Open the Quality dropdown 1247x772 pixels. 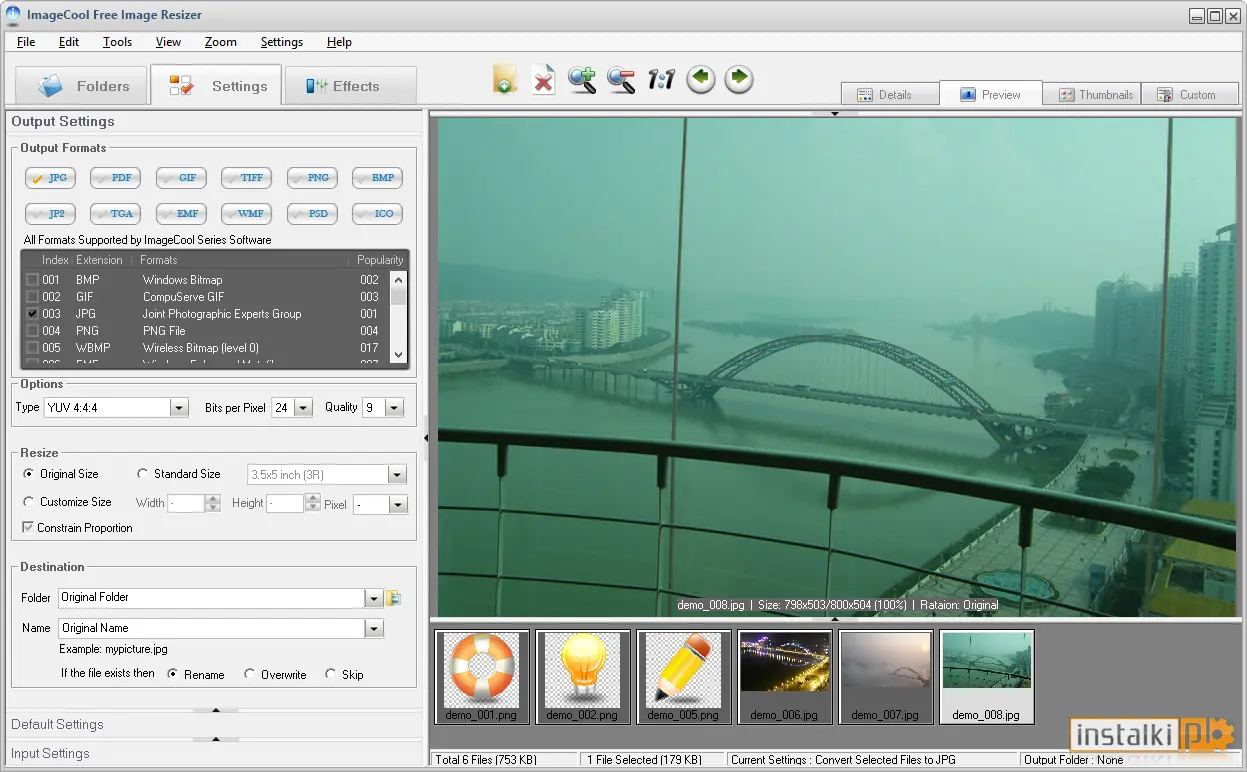[394, 408]
